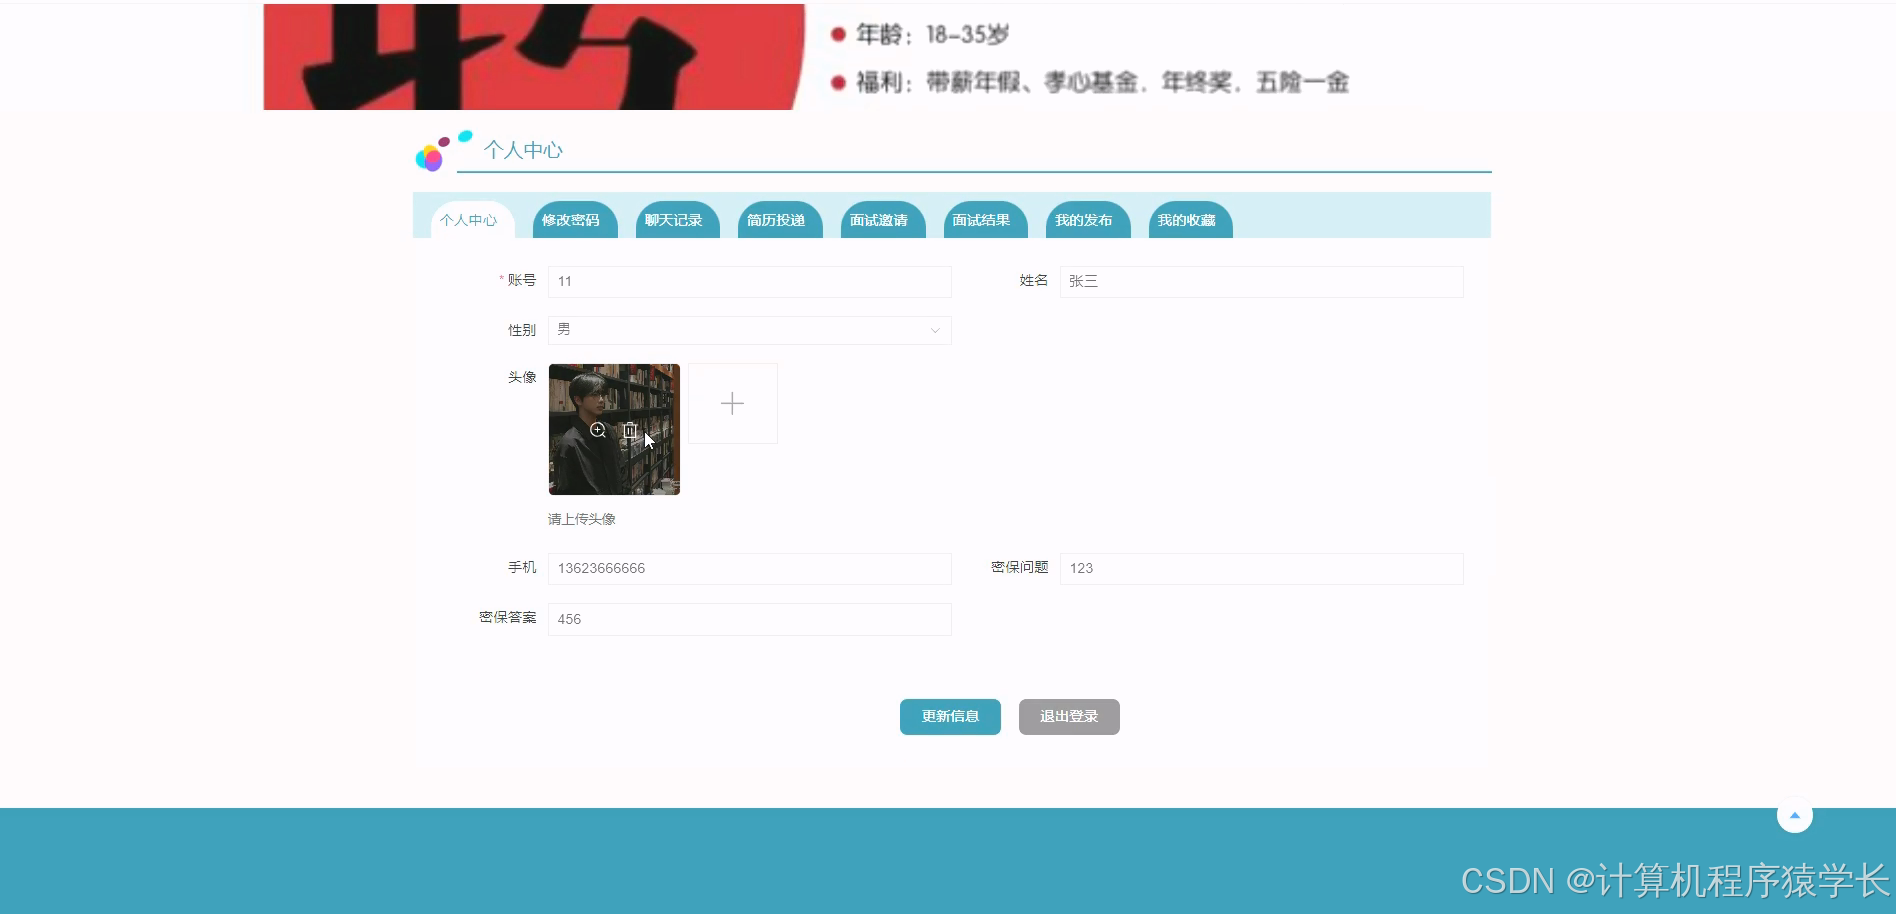Click the plus icon to upload new avatar

[x=732, y=403]
